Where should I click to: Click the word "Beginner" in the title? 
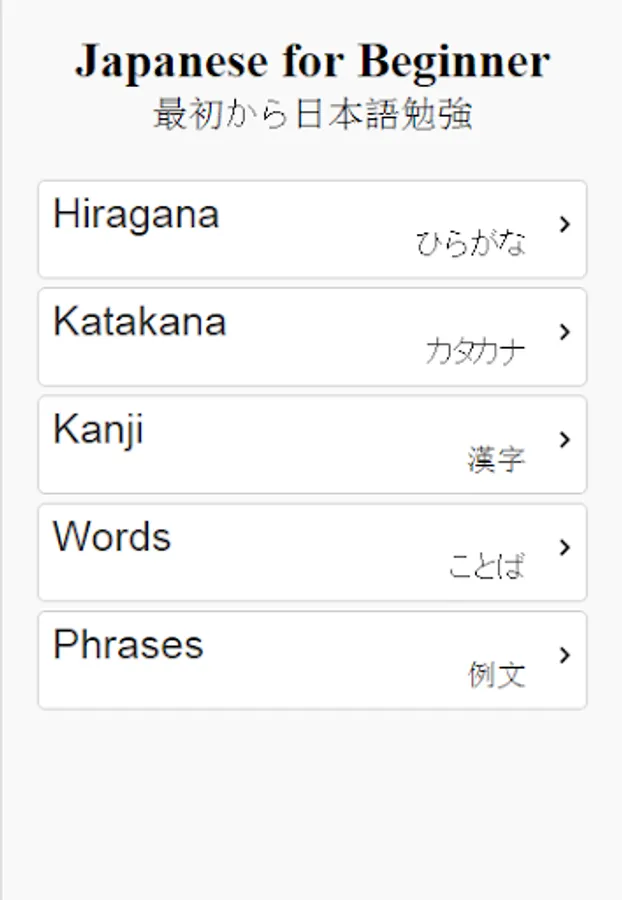(454, 62)
